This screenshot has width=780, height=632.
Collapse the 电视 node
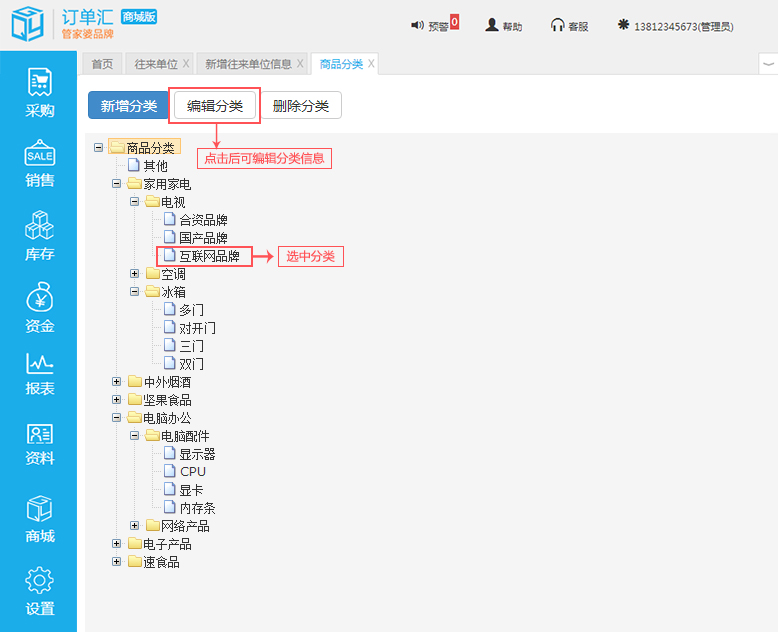click(x=134, y=202)
